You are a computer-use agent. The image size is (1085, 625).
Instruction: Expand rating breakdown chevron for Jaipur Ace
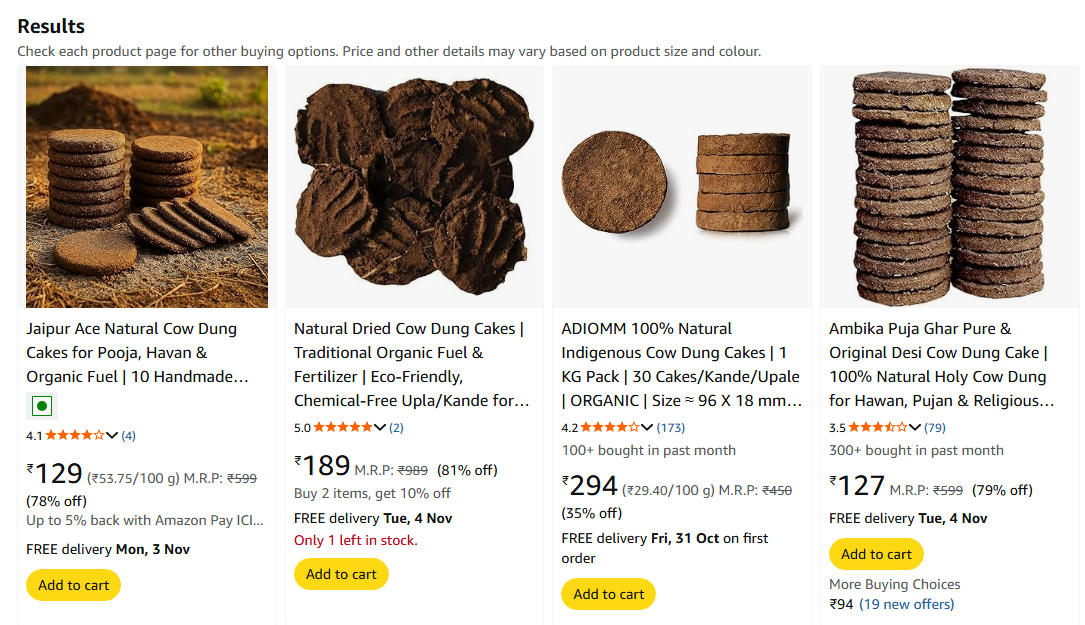pyautogui.click(x=112, y=435)
